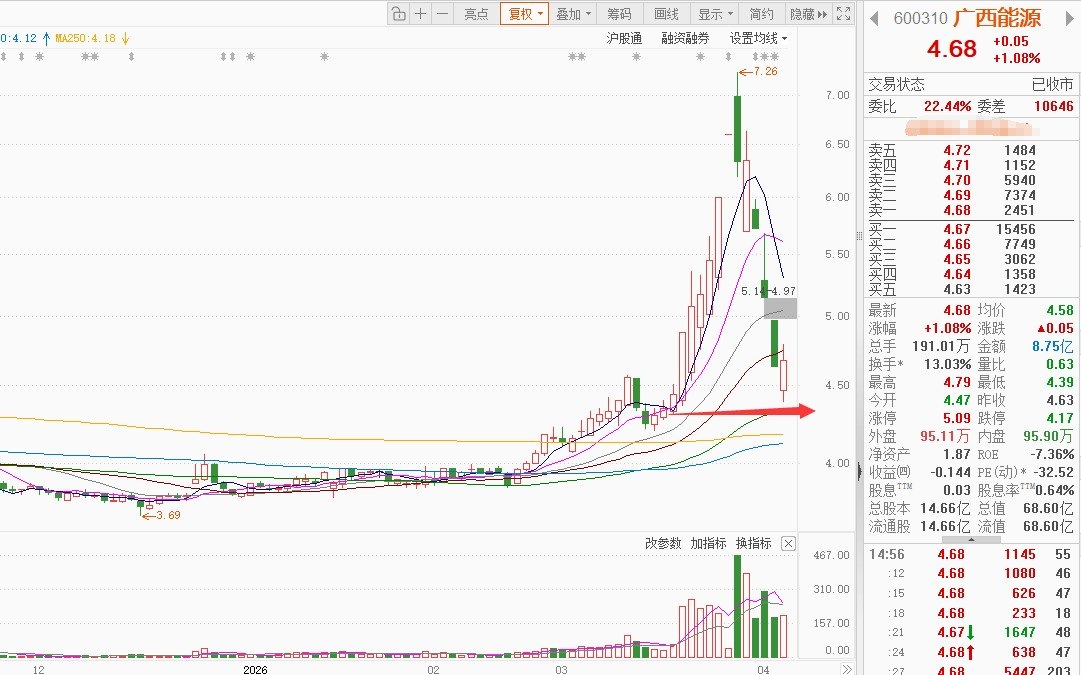This screenshot has width=1081, height=675.
Task: Click the 跌停 4.17 limit-down value
Action: (1060, 419)
